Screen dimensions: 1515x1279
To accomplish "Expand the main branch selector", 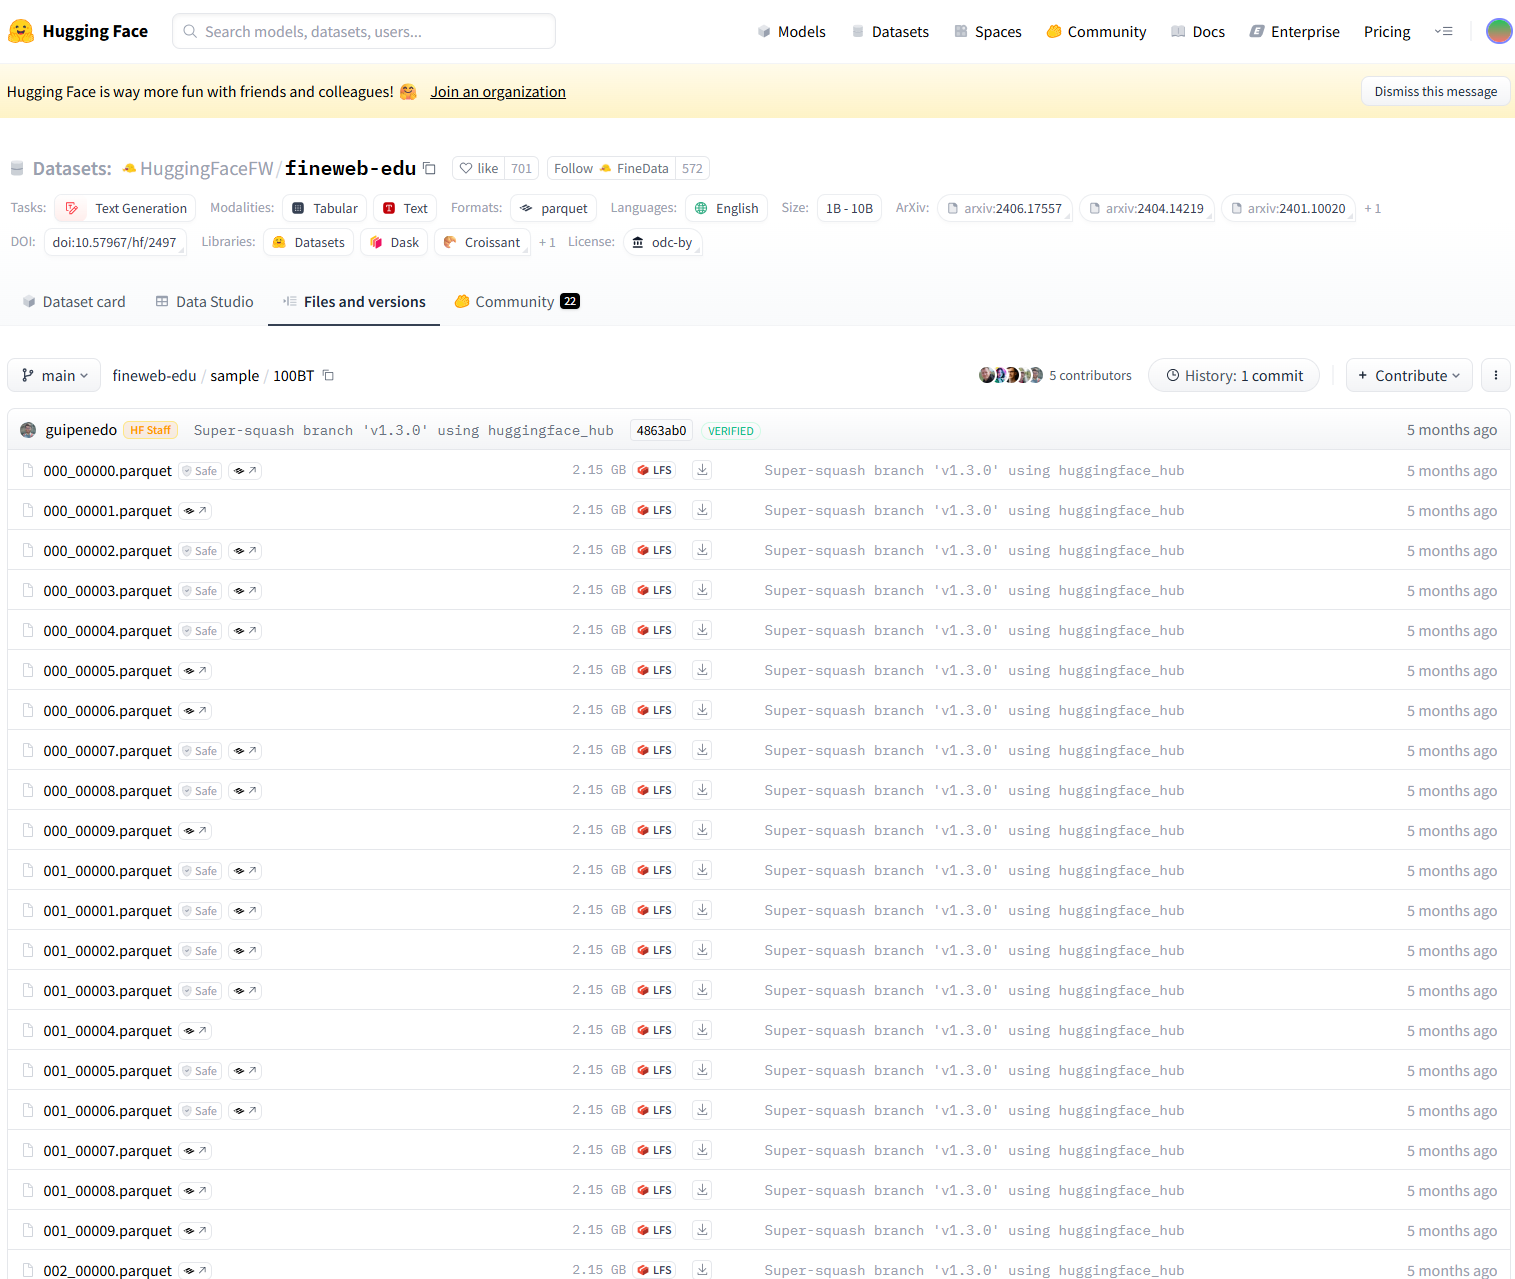I will click(54, 375).
